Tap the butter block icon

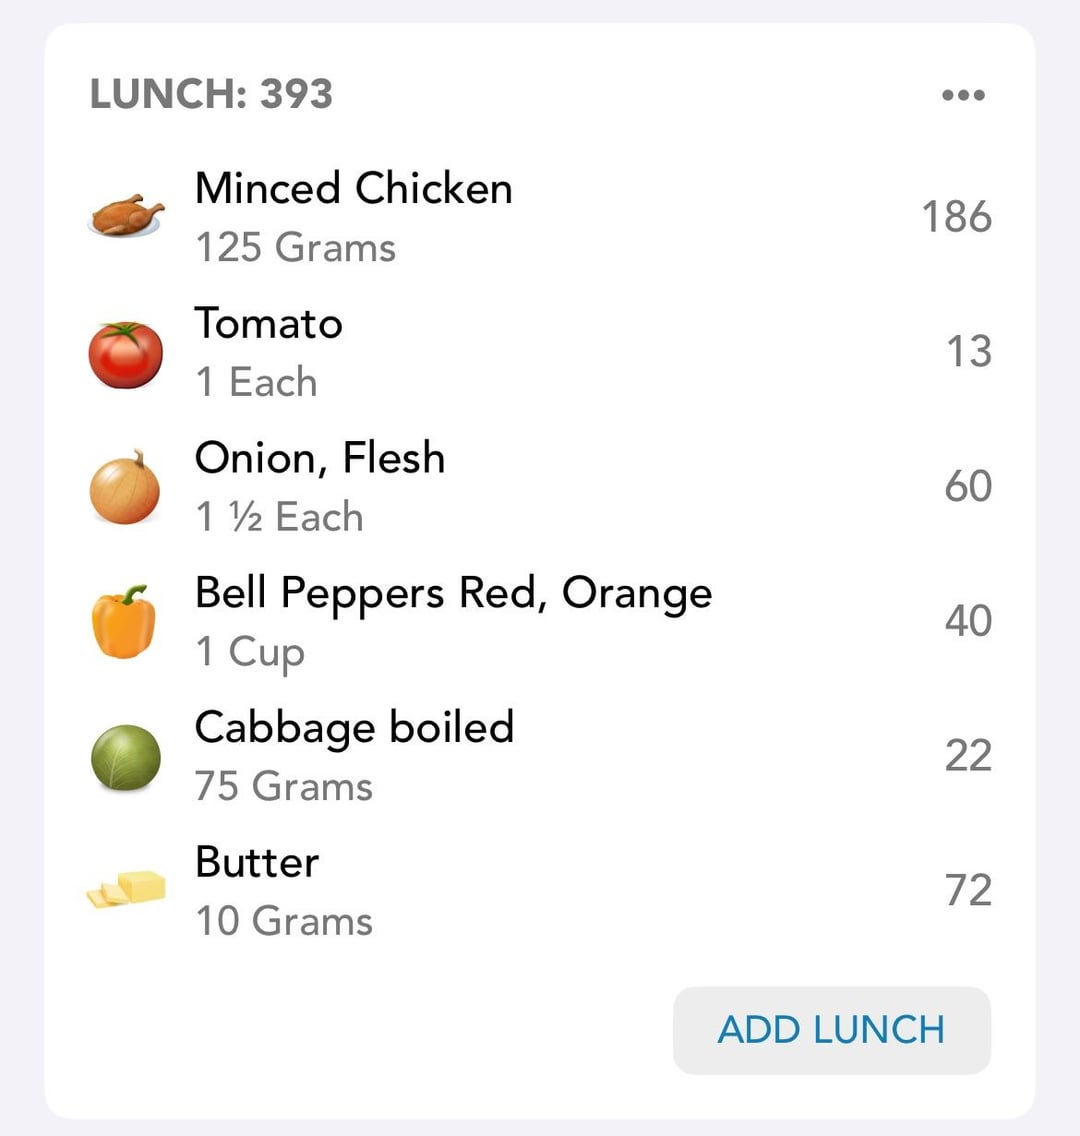[x=126, y=889]
